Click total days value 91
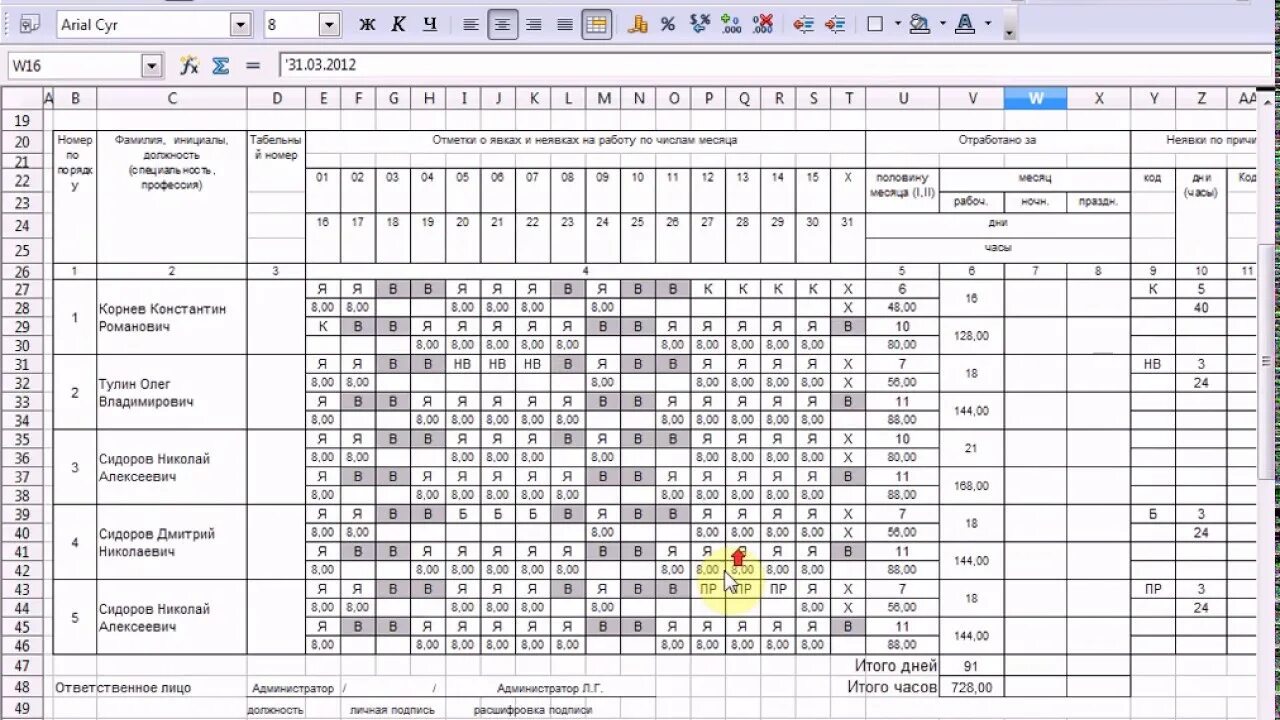The height and width of the screenshot is (720, 1280). [972, 666]
